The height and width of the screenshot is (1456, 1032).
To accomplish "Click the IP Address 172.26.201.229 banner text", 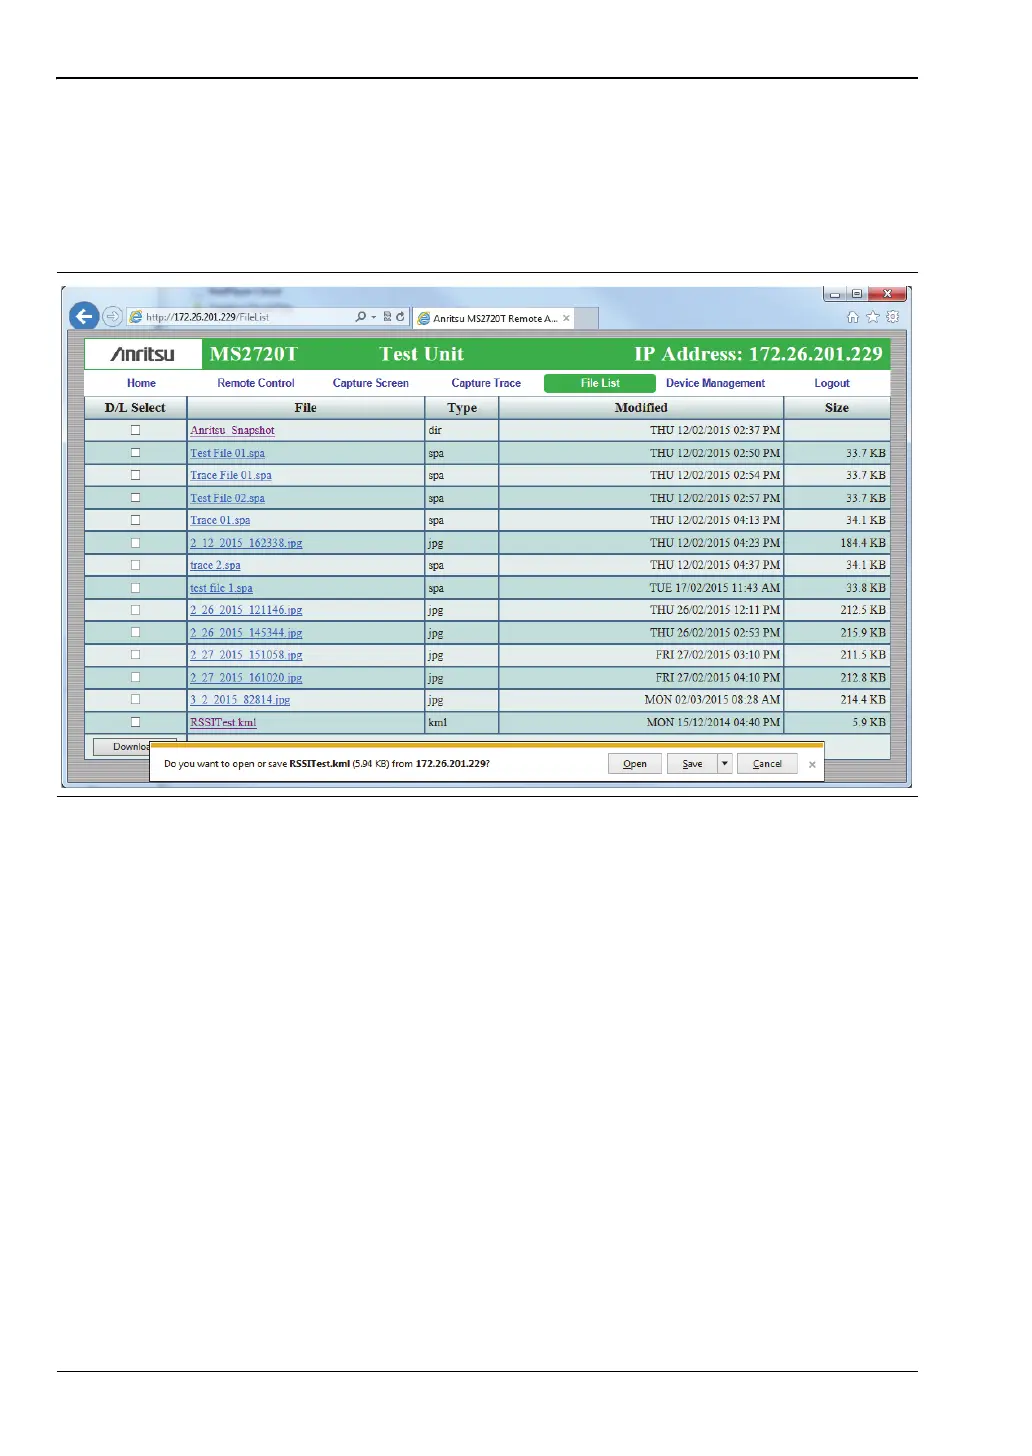I will pos(758,354).
